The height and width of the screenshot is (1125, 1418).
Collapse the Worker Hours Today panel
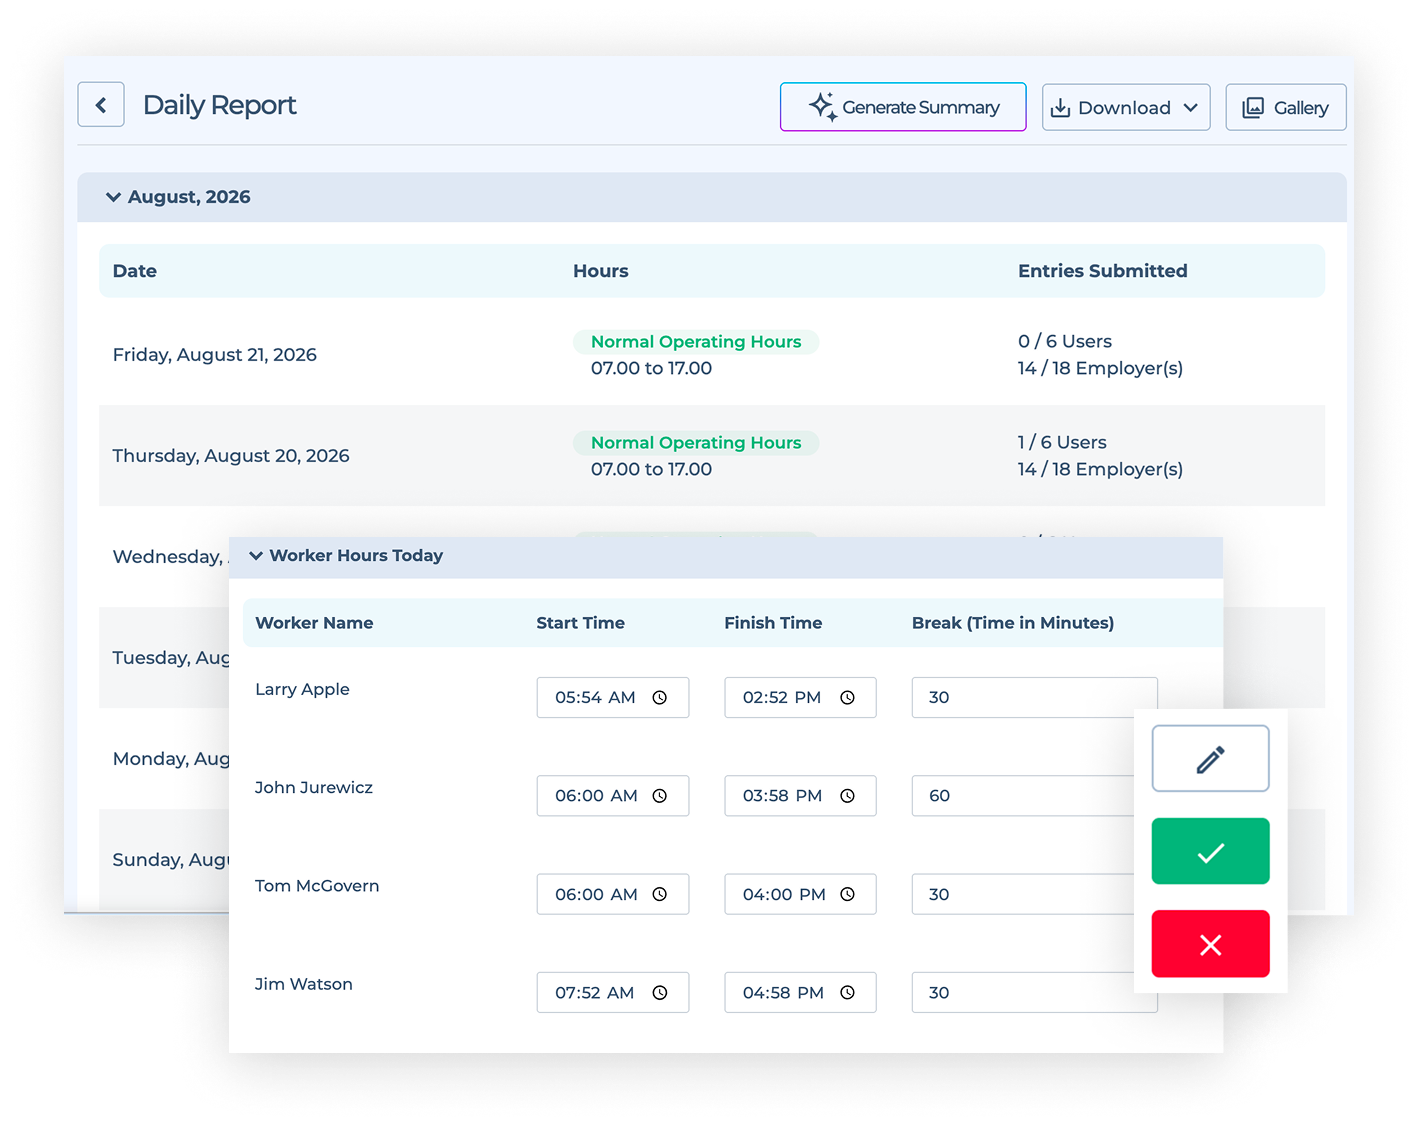[256, 556]
